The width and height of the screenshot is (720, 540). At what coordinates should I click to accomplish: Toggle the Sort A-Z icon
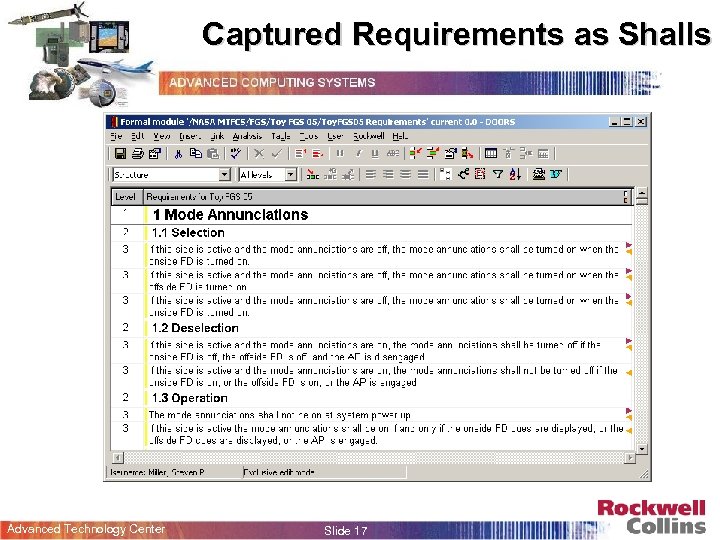coord(515,174)
